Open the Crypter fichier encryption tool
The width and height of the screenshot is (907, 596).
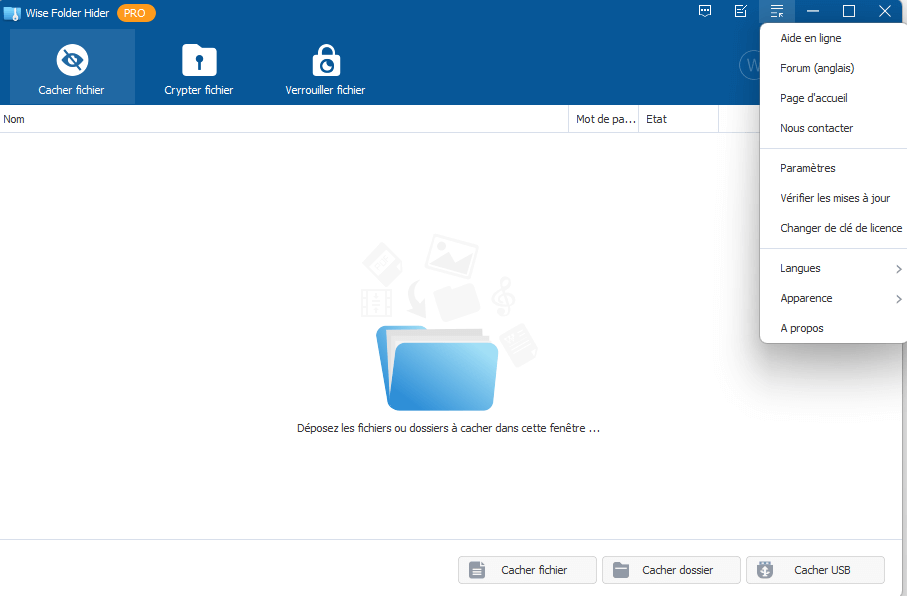pos(198,66)
